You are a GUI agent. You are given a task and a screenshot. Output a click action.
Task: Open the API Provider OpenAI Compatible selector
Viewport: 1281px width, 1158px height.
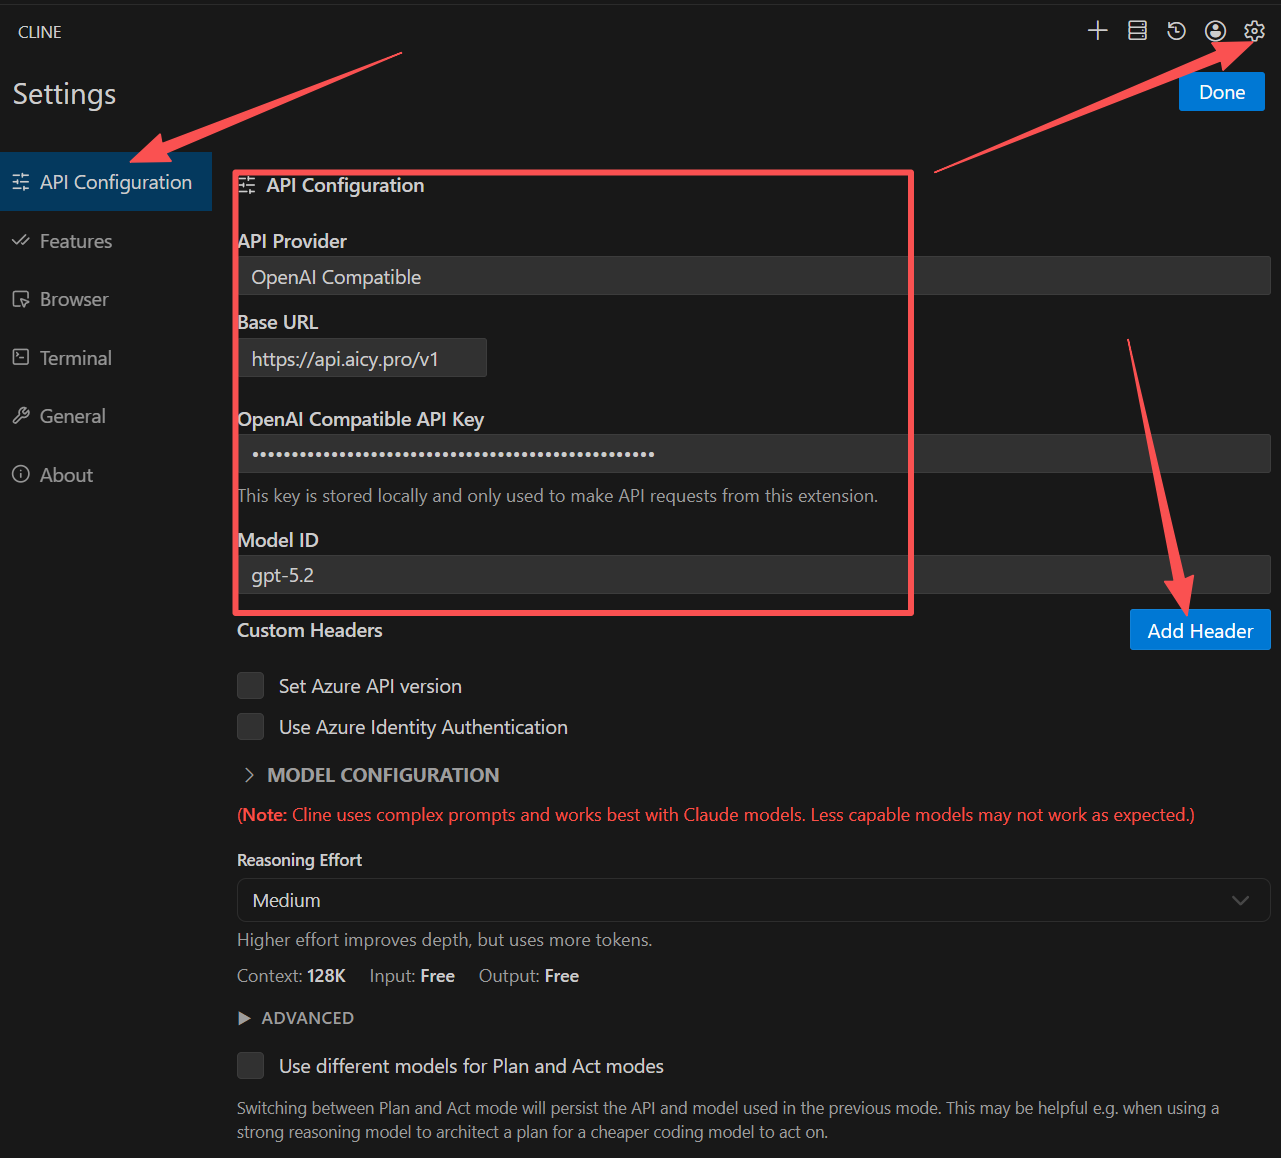(752, 277)
